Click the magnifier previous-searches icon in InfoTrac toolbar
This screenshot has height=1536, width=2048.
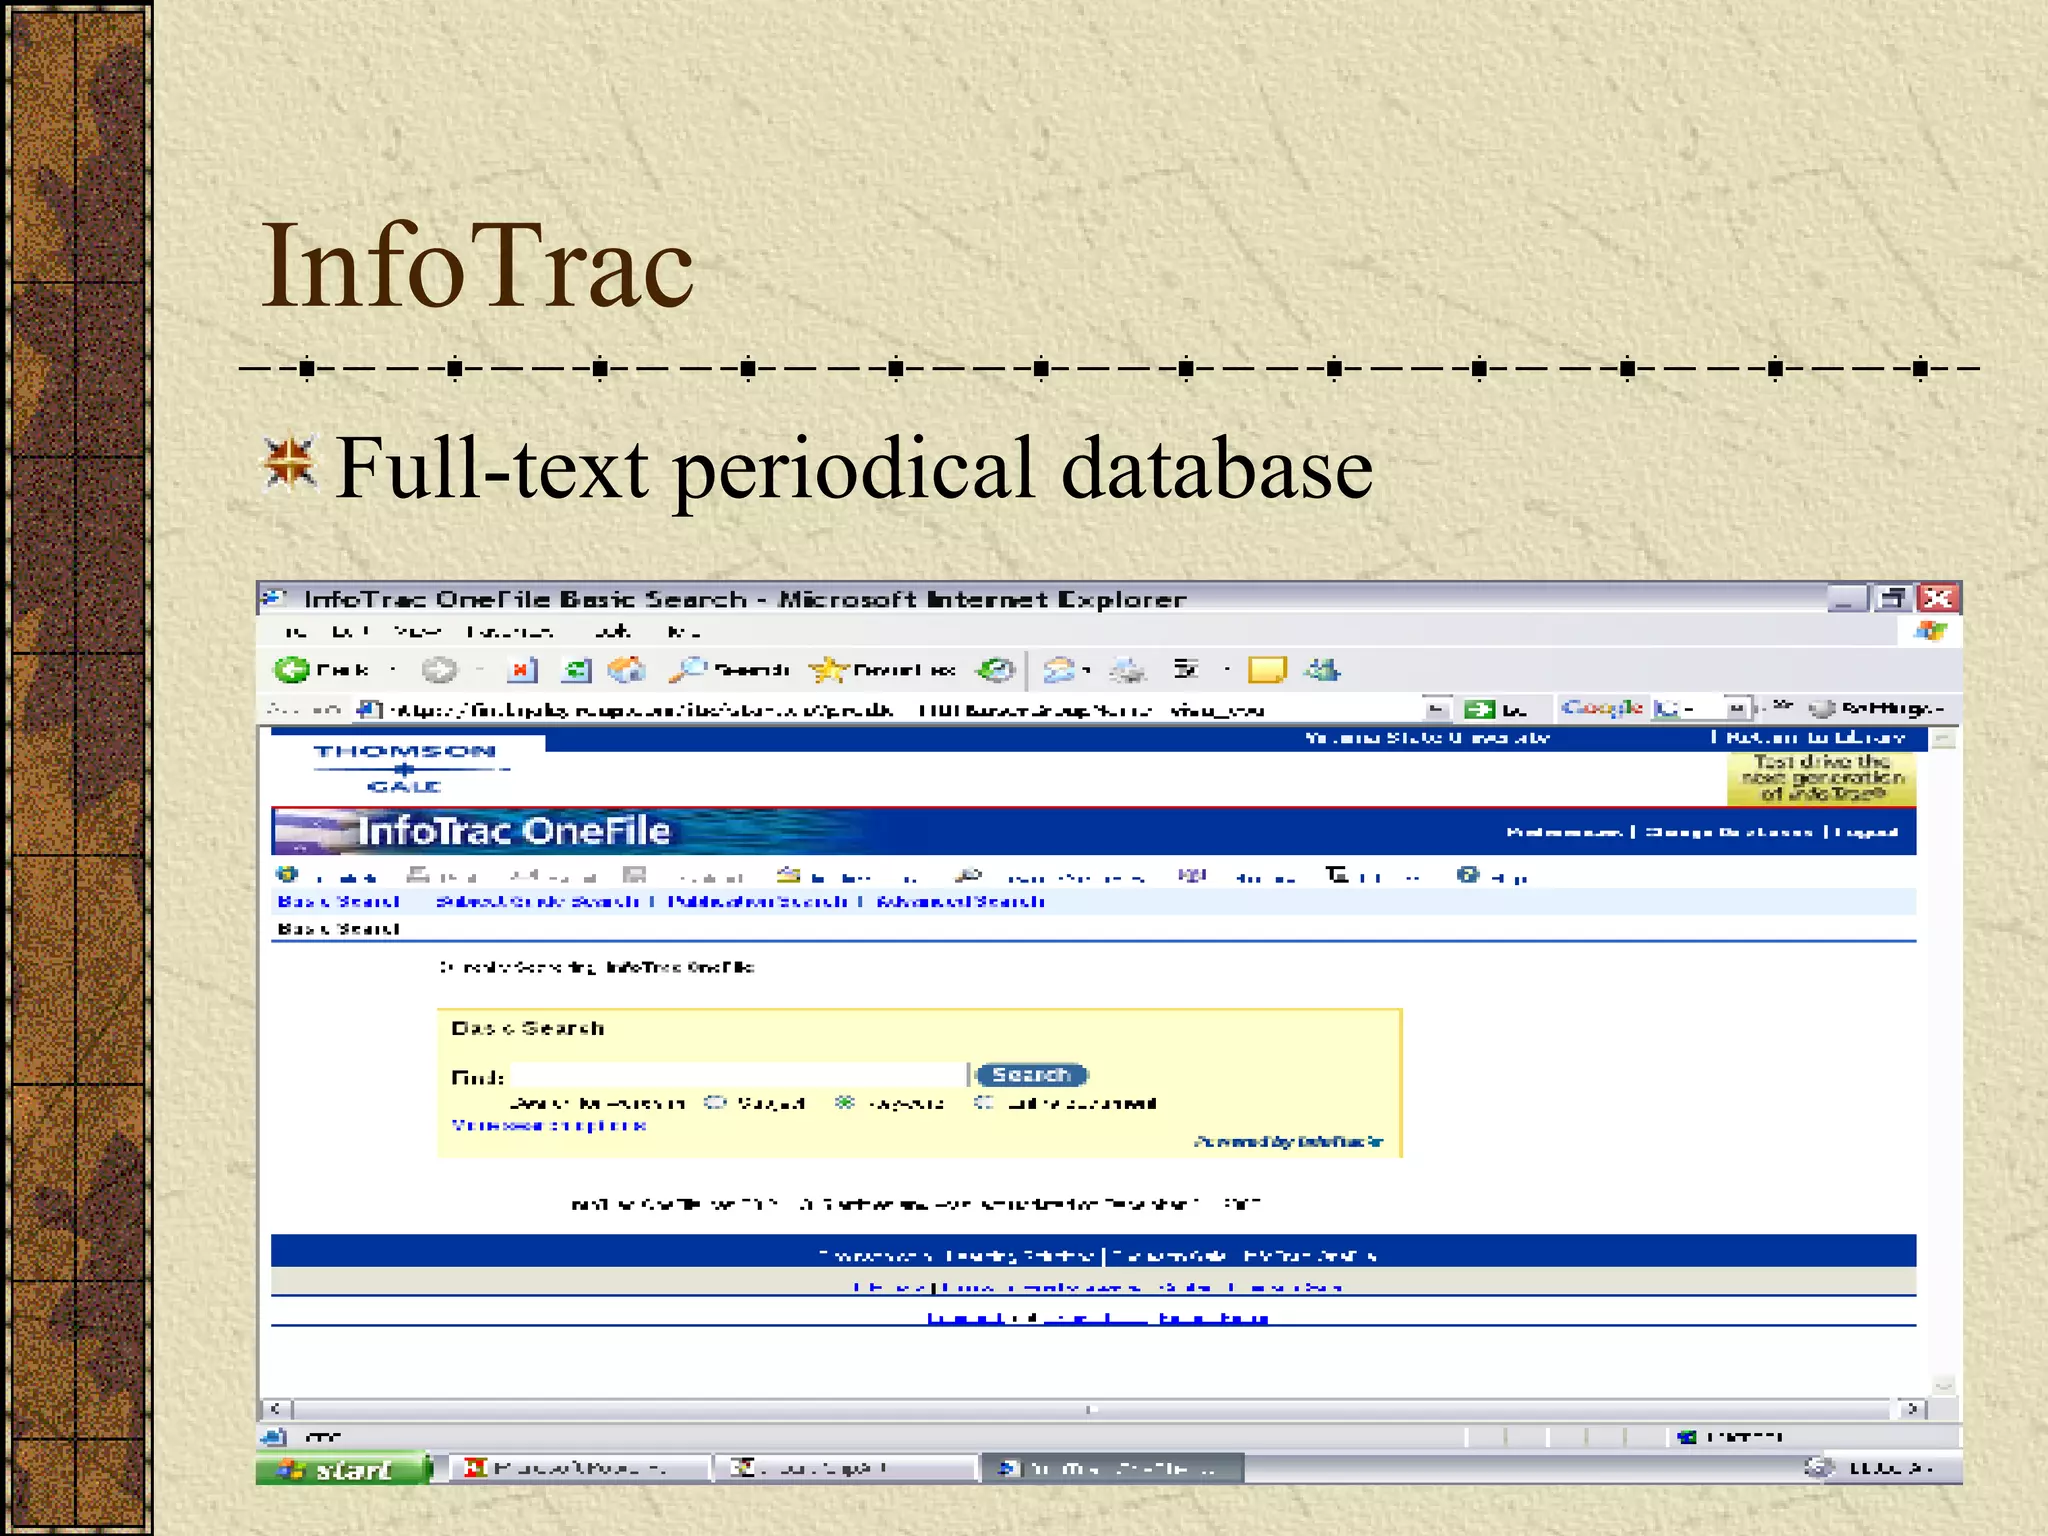(968, 875)
